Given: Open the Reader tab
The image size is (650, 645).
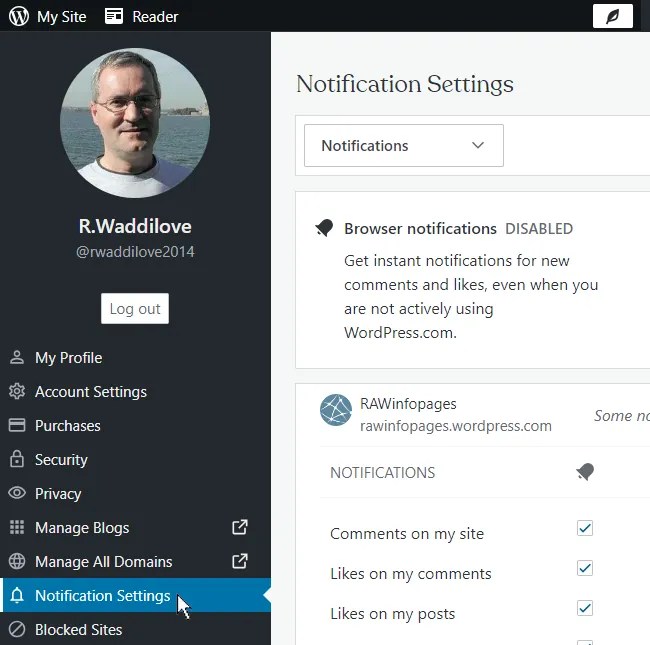Looking at the screenshot, I should (155, 17).
